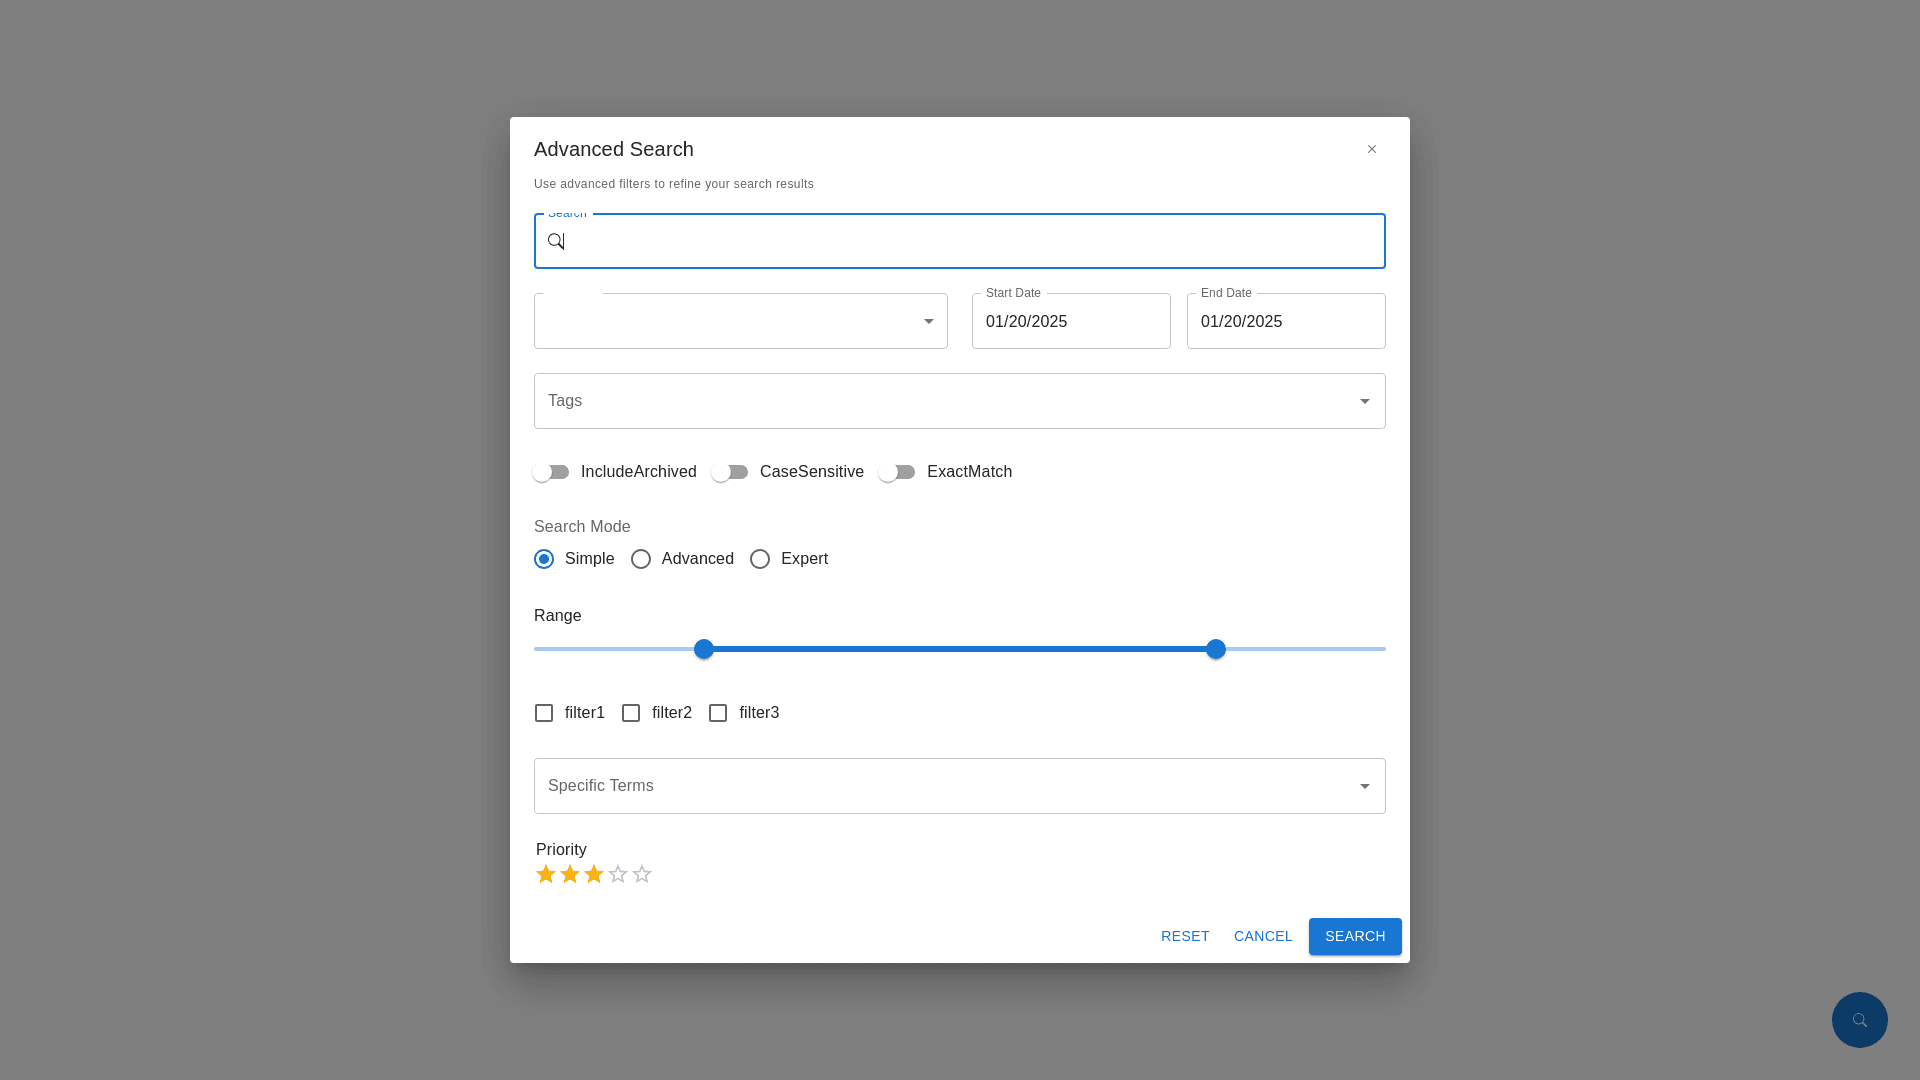Click the Cancel button

click(x=1263, y=936)
